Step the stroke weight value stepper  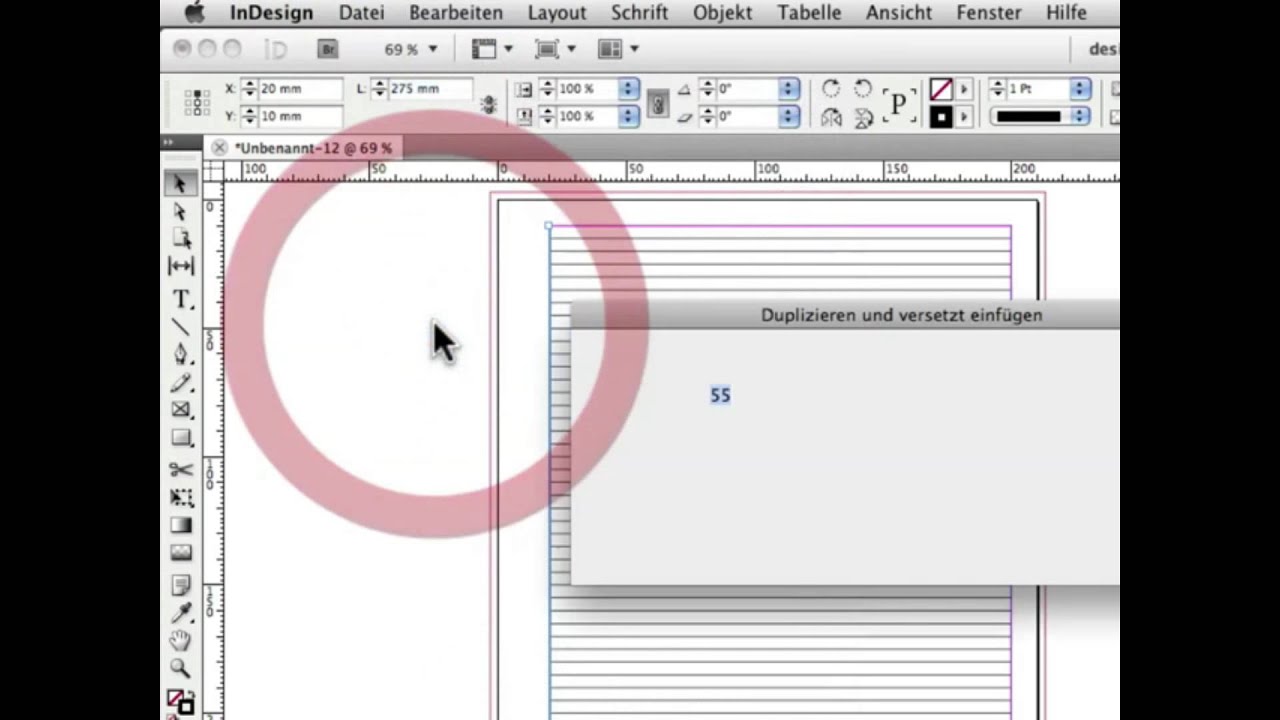tap(998, 89)
